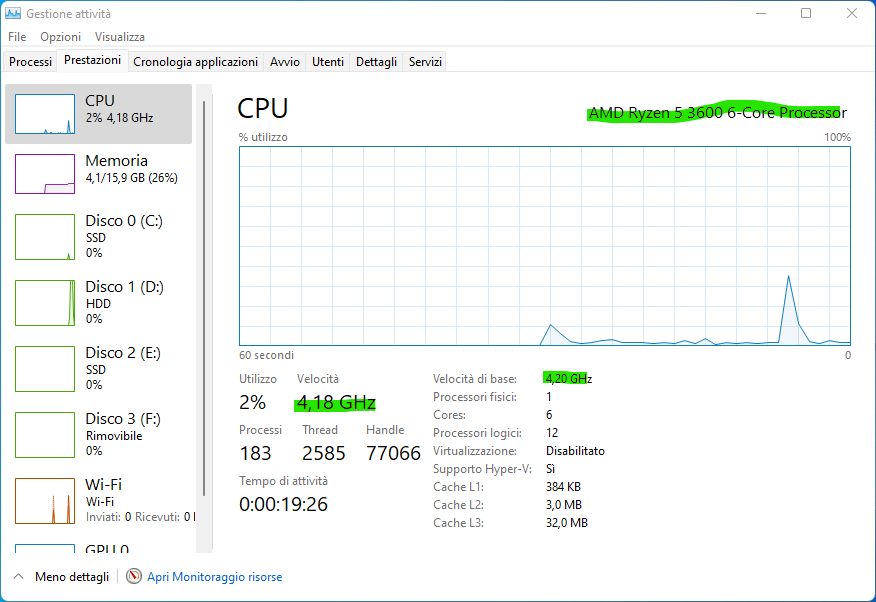Viewport: 876px width, 602px height.
Task: Click the Resource Monitor icon
Action: click(x=134, y=577)
